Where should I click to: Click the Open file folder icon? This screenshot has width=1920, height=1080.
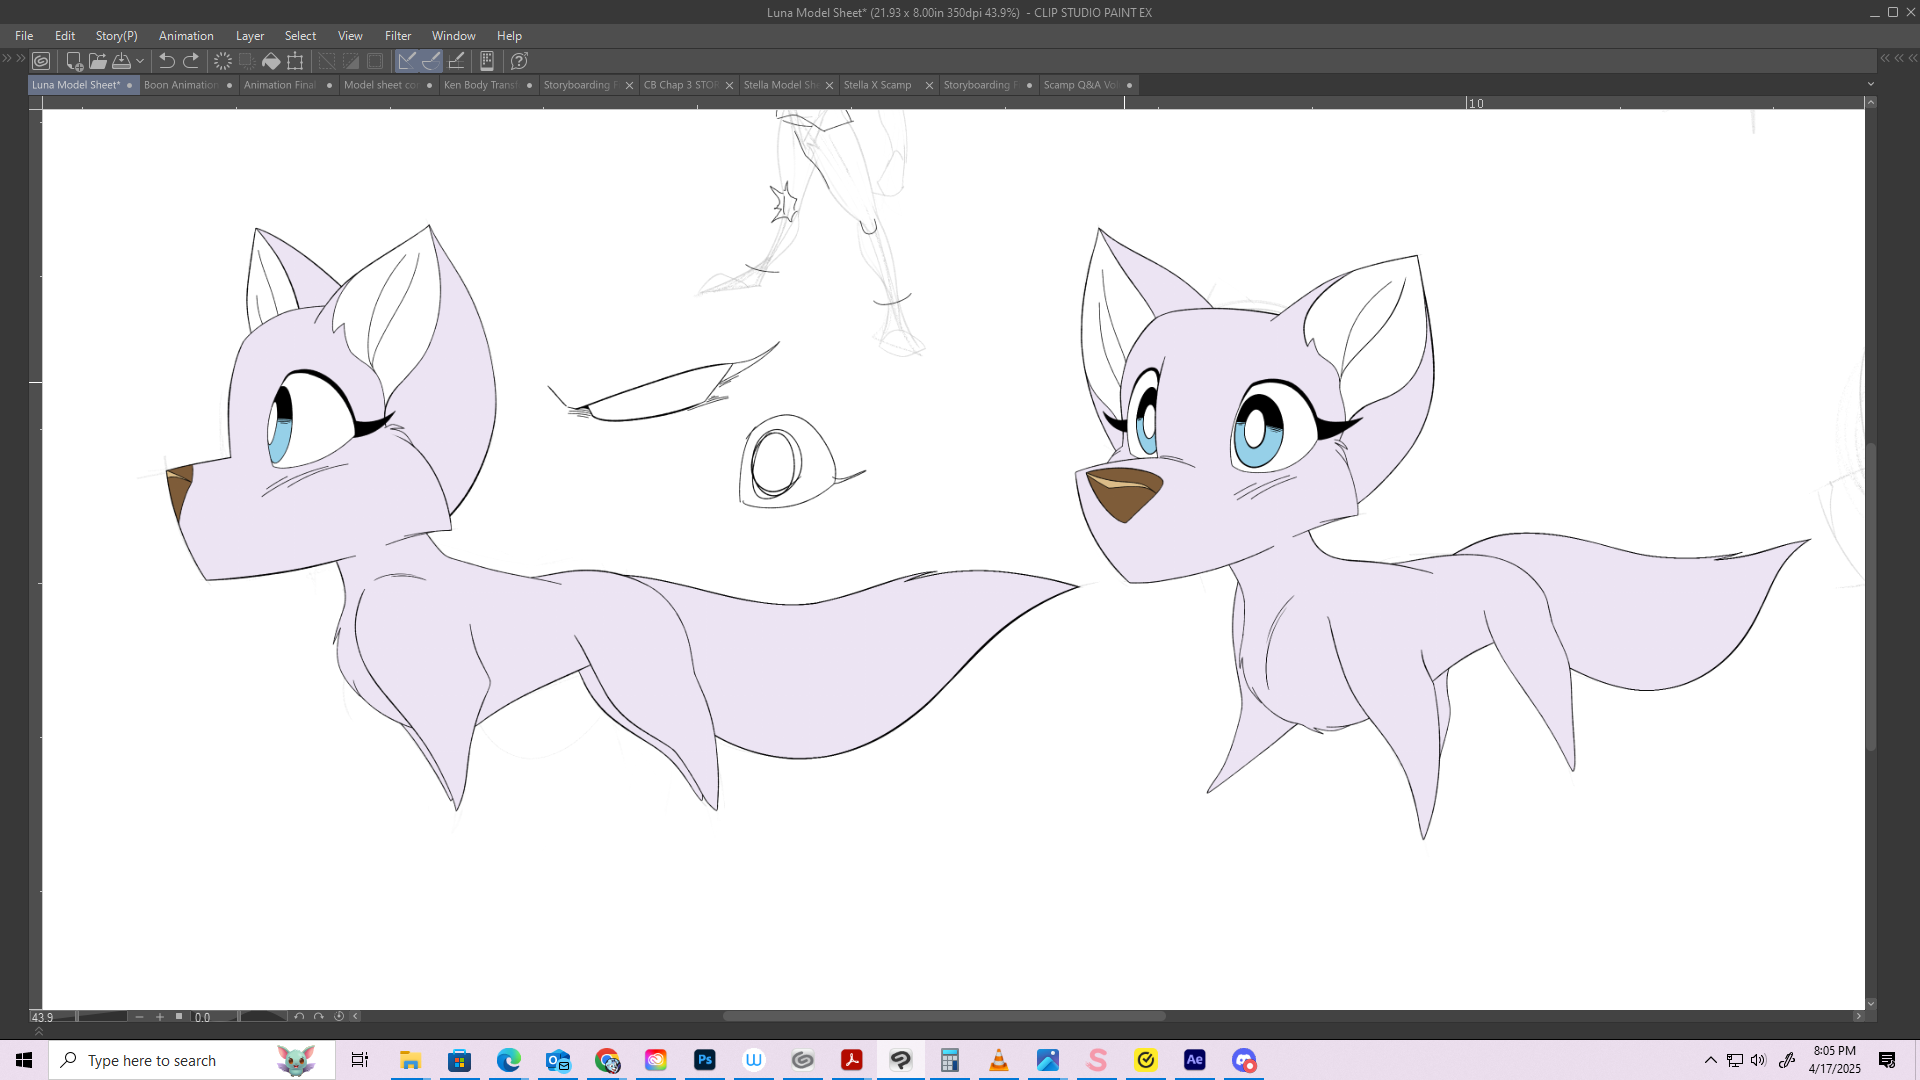pos(97,61)
